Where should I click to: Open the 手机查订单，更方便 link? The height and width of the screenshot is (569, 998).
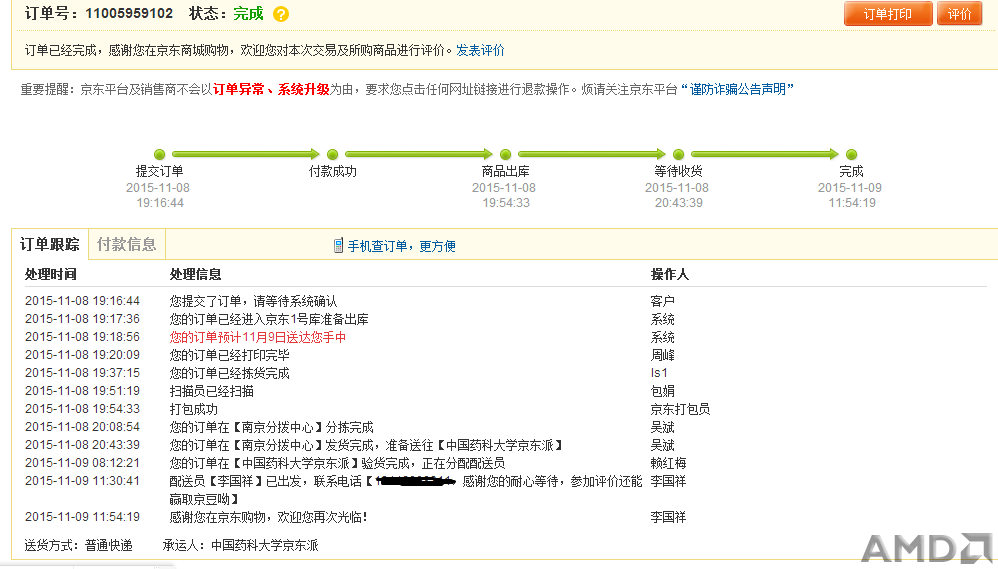coord(402,246)
